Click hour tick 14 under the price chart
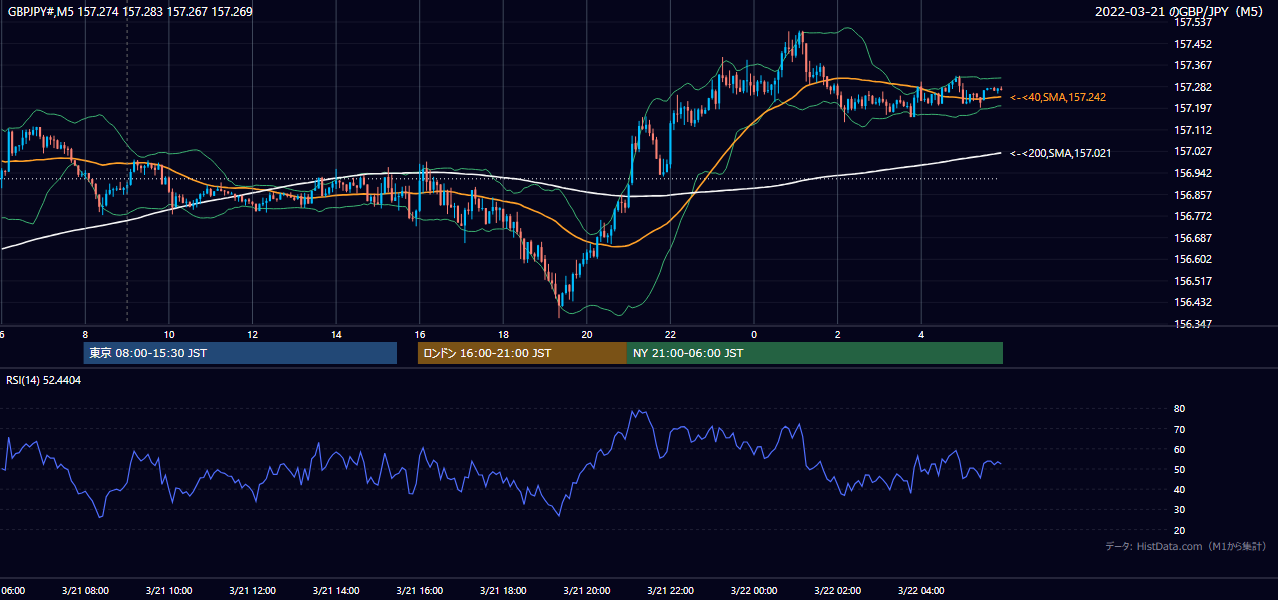 click(336, 335)
